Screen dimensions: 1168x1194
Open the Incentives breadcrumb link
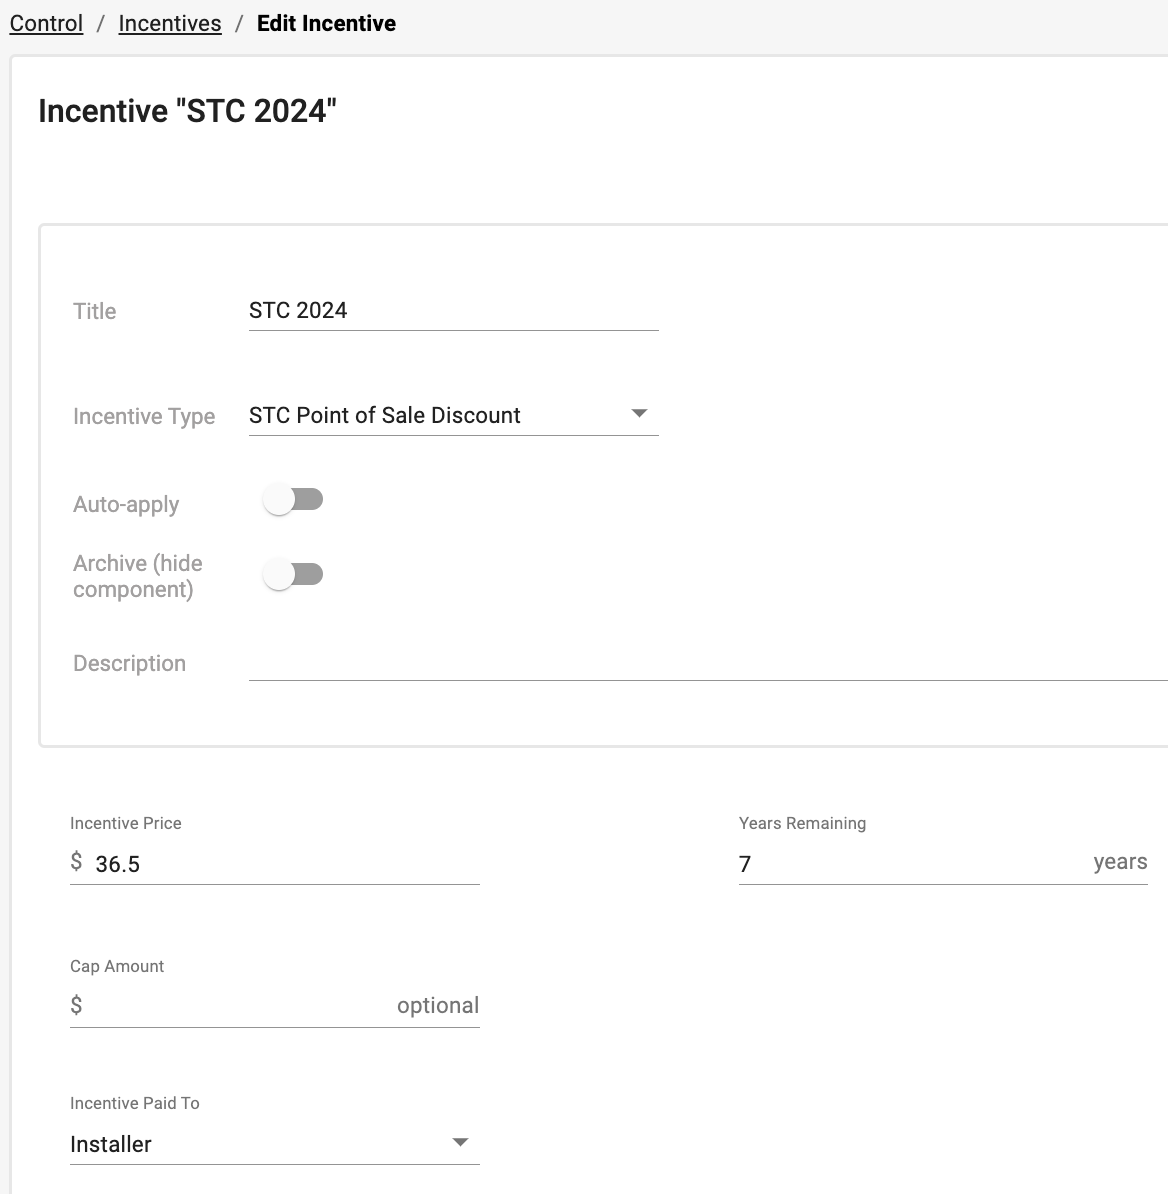pos(170,24)
